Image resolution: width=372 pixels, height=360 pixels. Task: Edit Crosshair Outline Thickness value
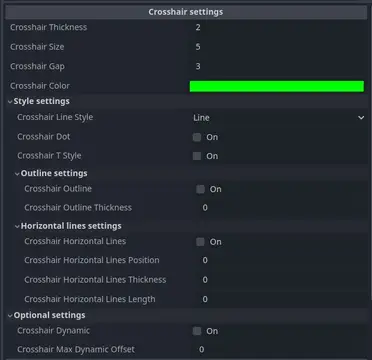(282, 208)
